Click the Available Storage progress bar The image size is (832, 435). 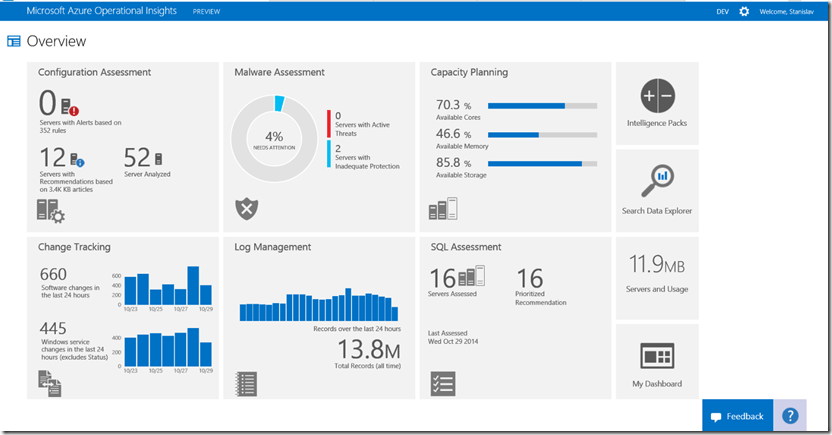(x=542, y=163)
